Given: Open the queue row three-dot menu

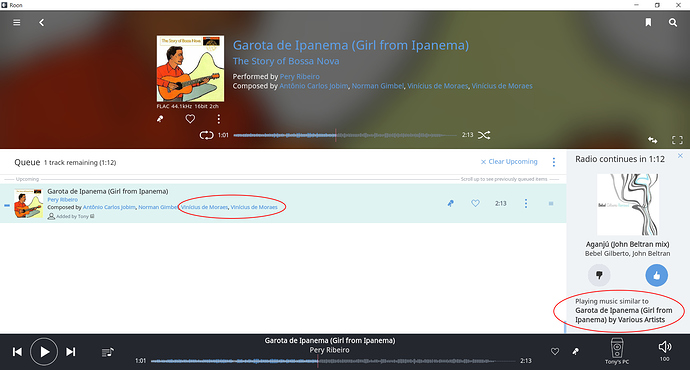Looking at the screenshot, I should pos(526,203).
